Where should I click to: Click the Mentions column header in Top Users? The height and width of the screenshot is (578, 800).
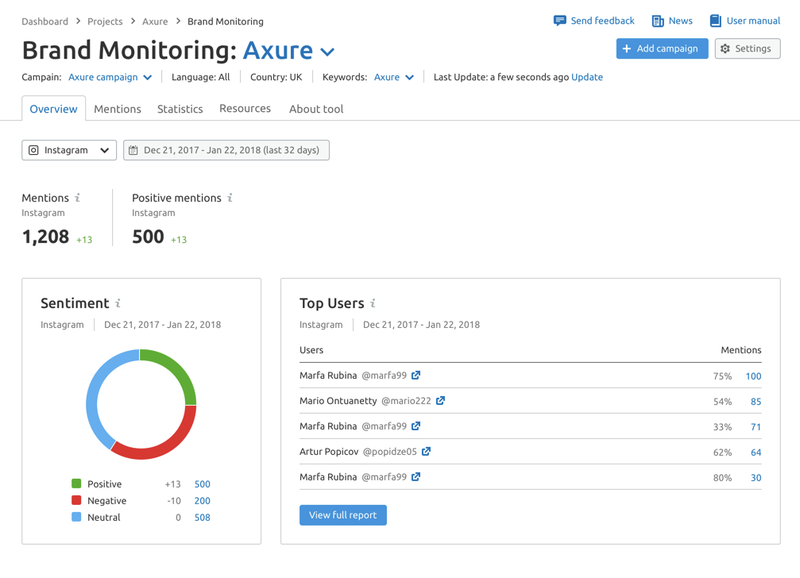(741, 350)
